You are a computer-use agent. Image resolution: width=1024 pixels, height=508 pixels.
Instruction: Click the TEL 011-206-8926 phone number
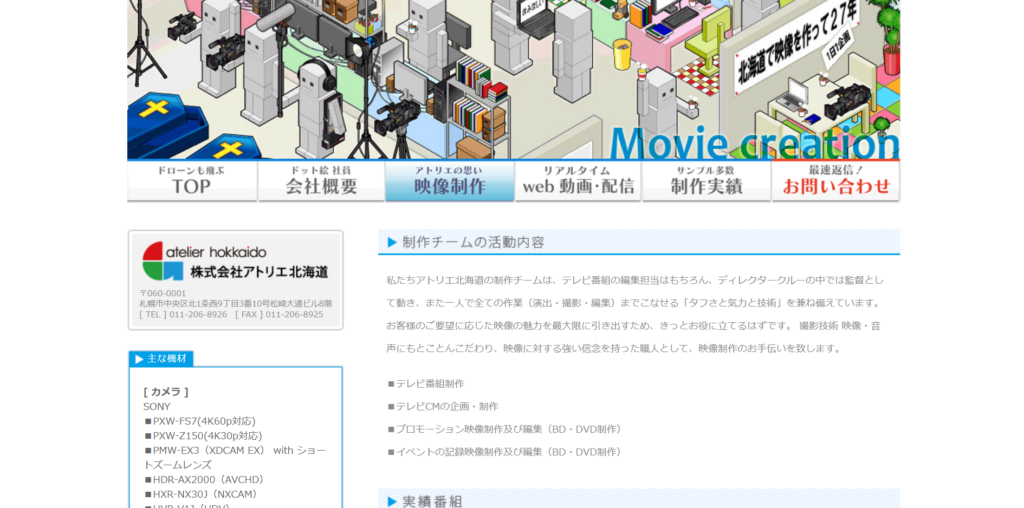coord(184,314)
